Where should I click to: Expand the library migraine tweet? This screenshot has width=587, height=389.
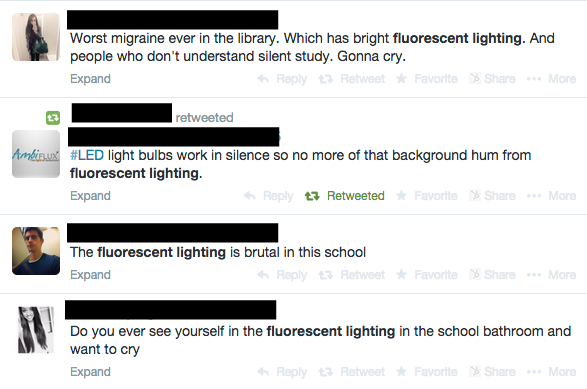pos(90,79)
